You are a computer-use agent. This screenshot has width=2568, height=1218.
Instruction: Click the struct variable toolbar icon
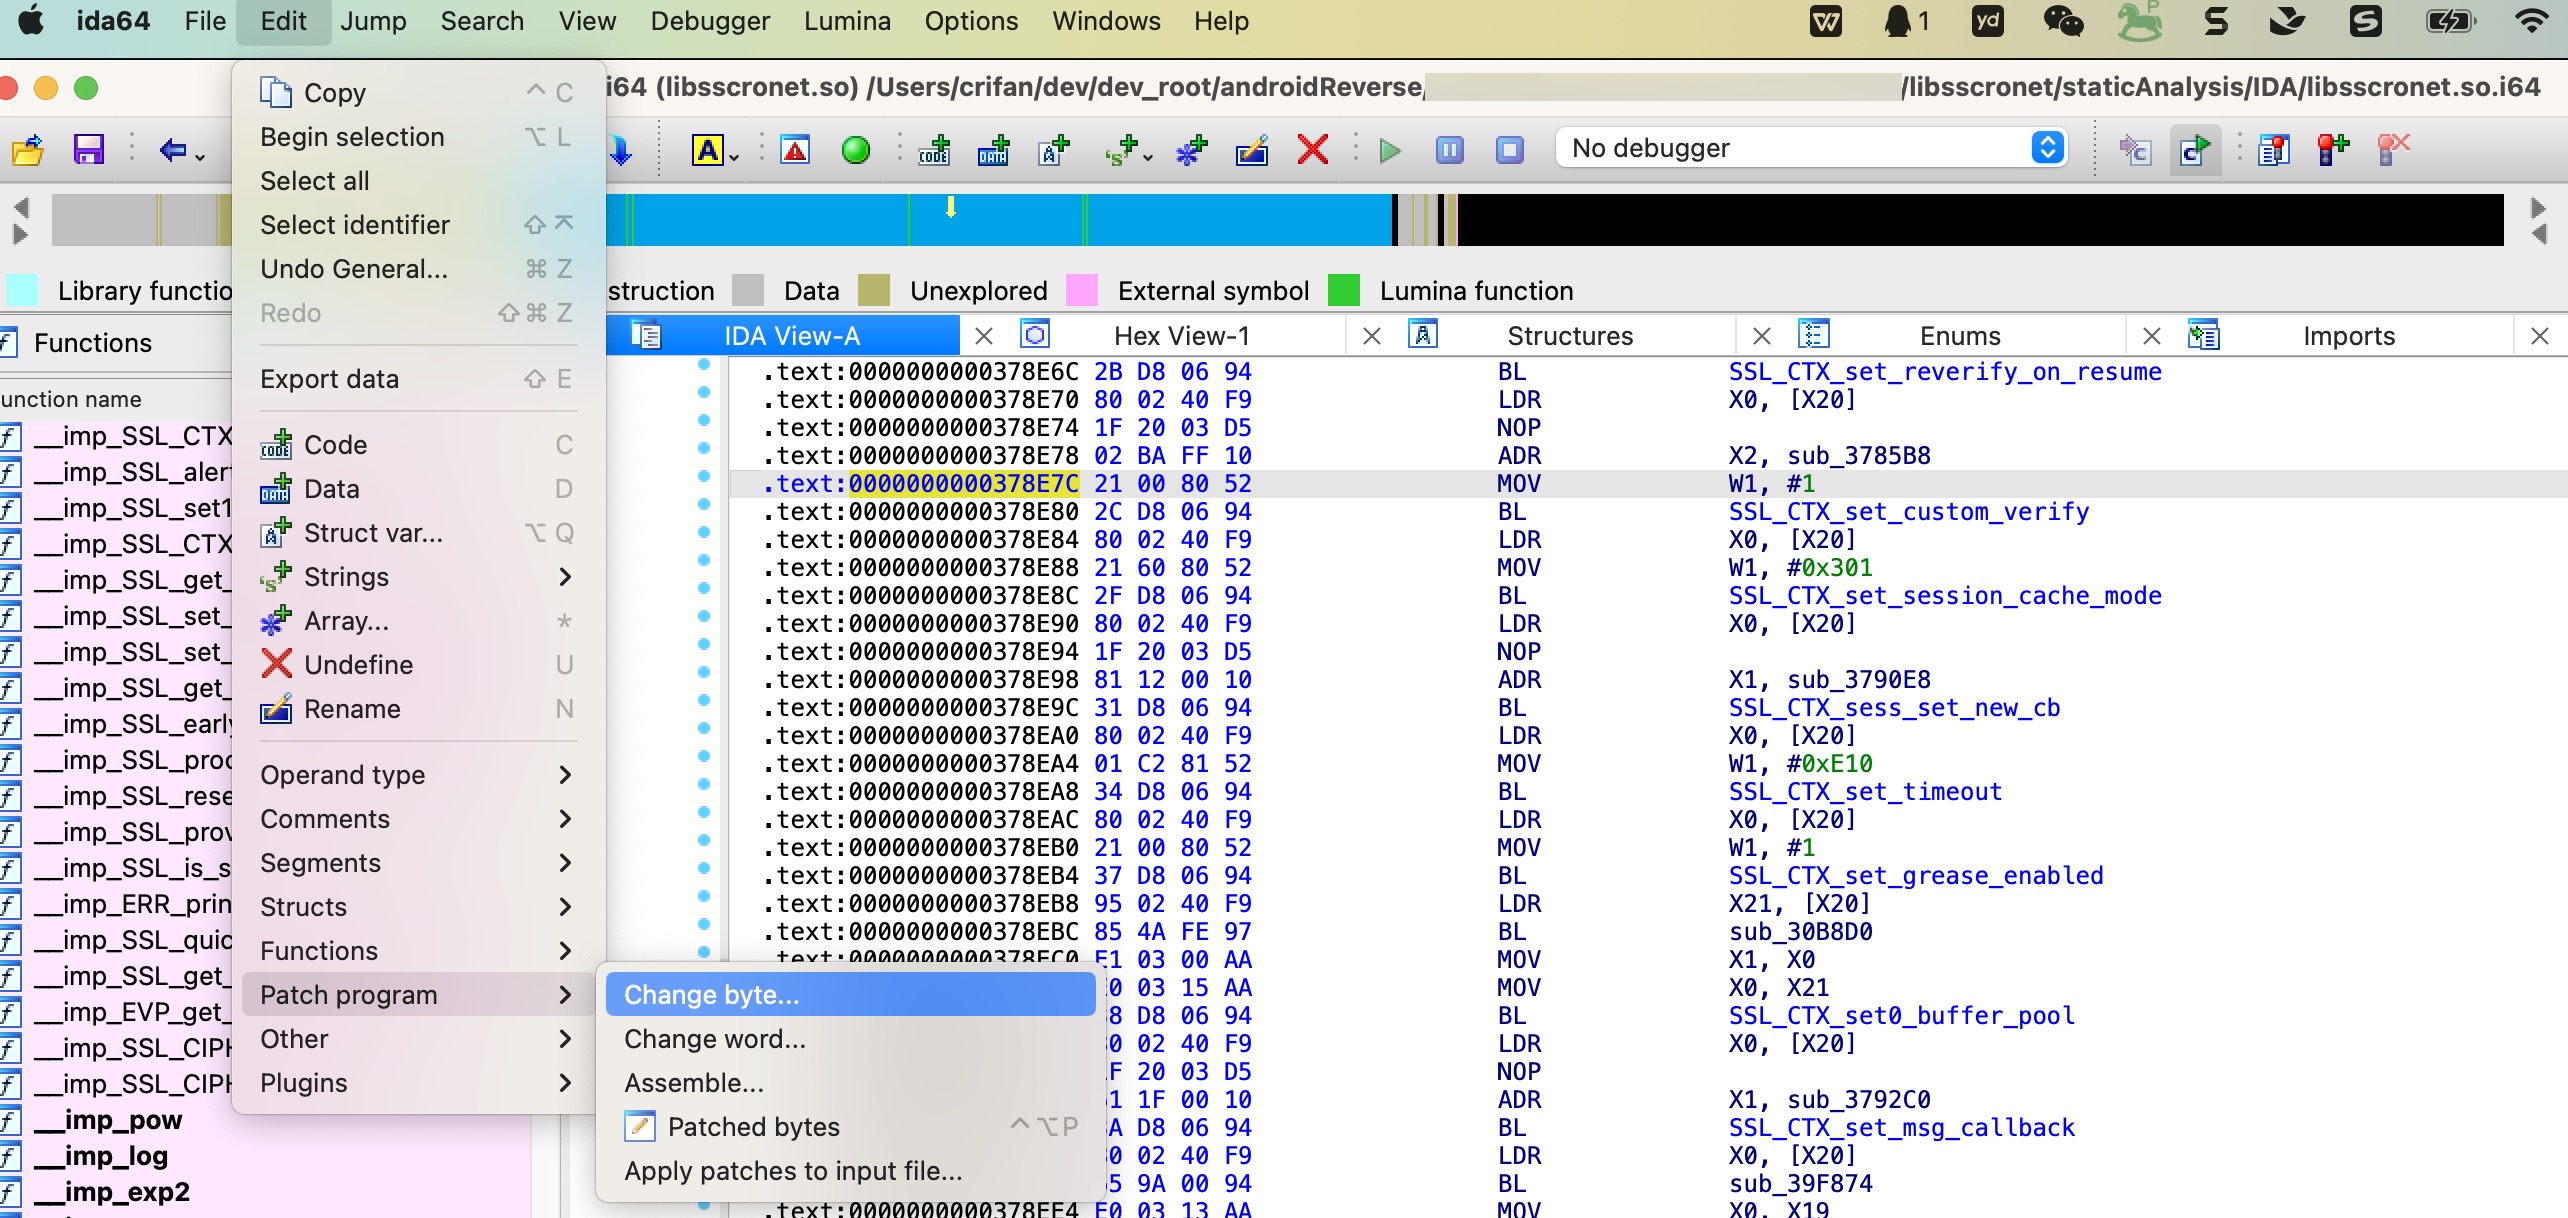[1054, 150]
